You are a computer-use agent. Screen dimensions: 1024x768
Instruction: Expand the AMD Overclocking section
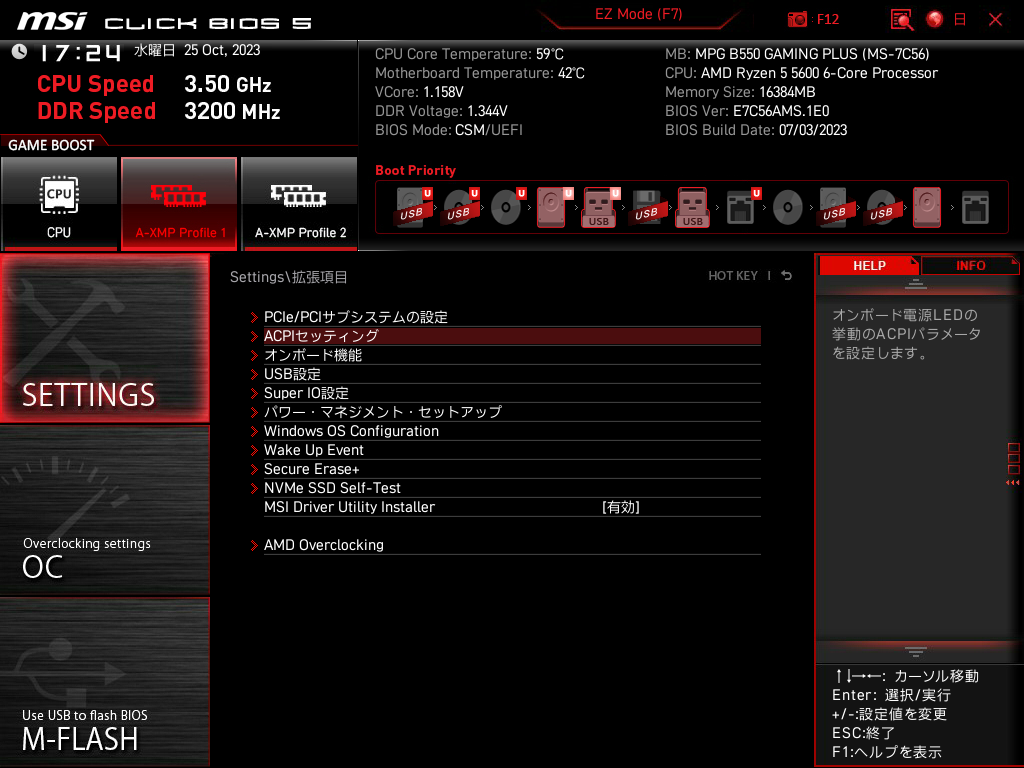click(325, 545)
